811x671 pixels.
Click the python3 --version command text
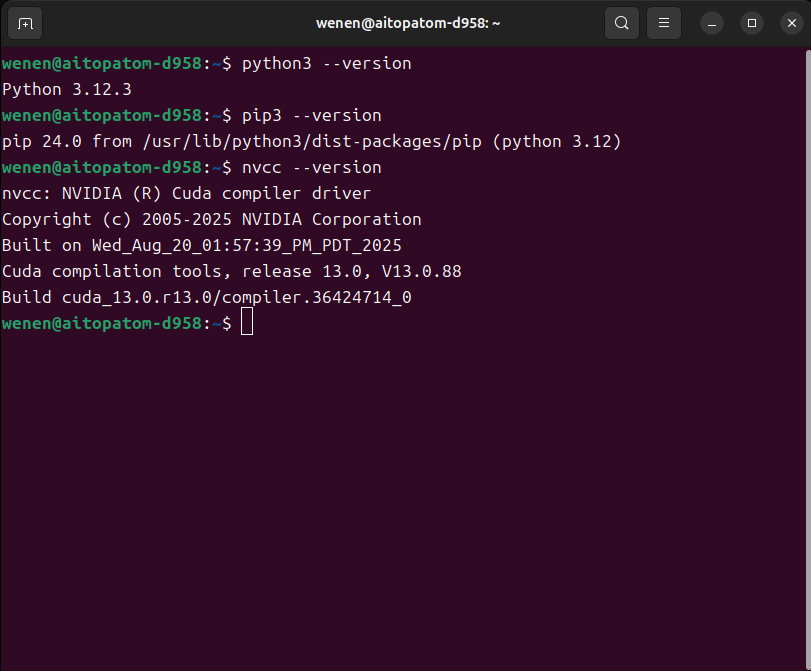click(x=326, y=63)
